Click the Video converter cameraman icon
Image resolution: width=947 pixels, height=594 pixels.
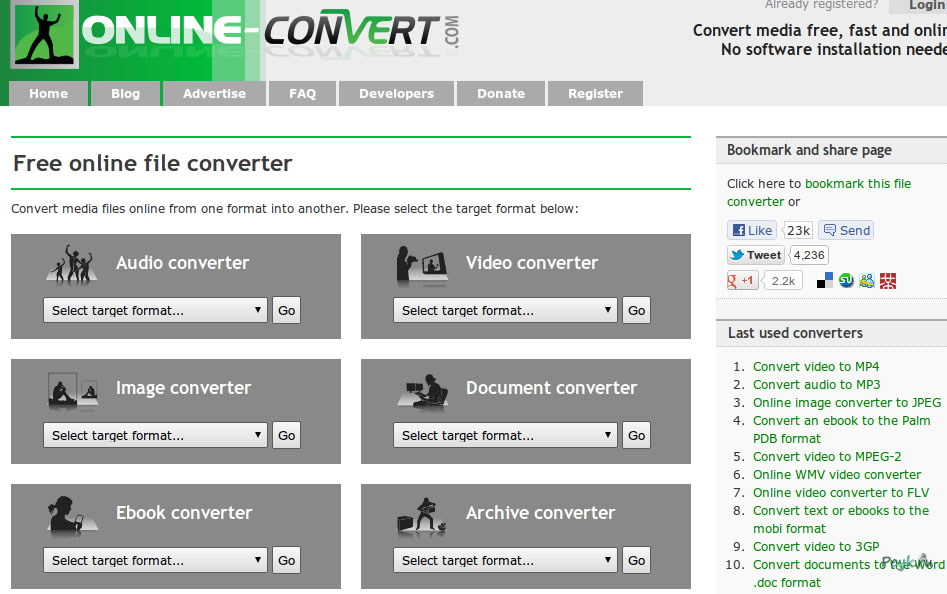click(421, 265)
